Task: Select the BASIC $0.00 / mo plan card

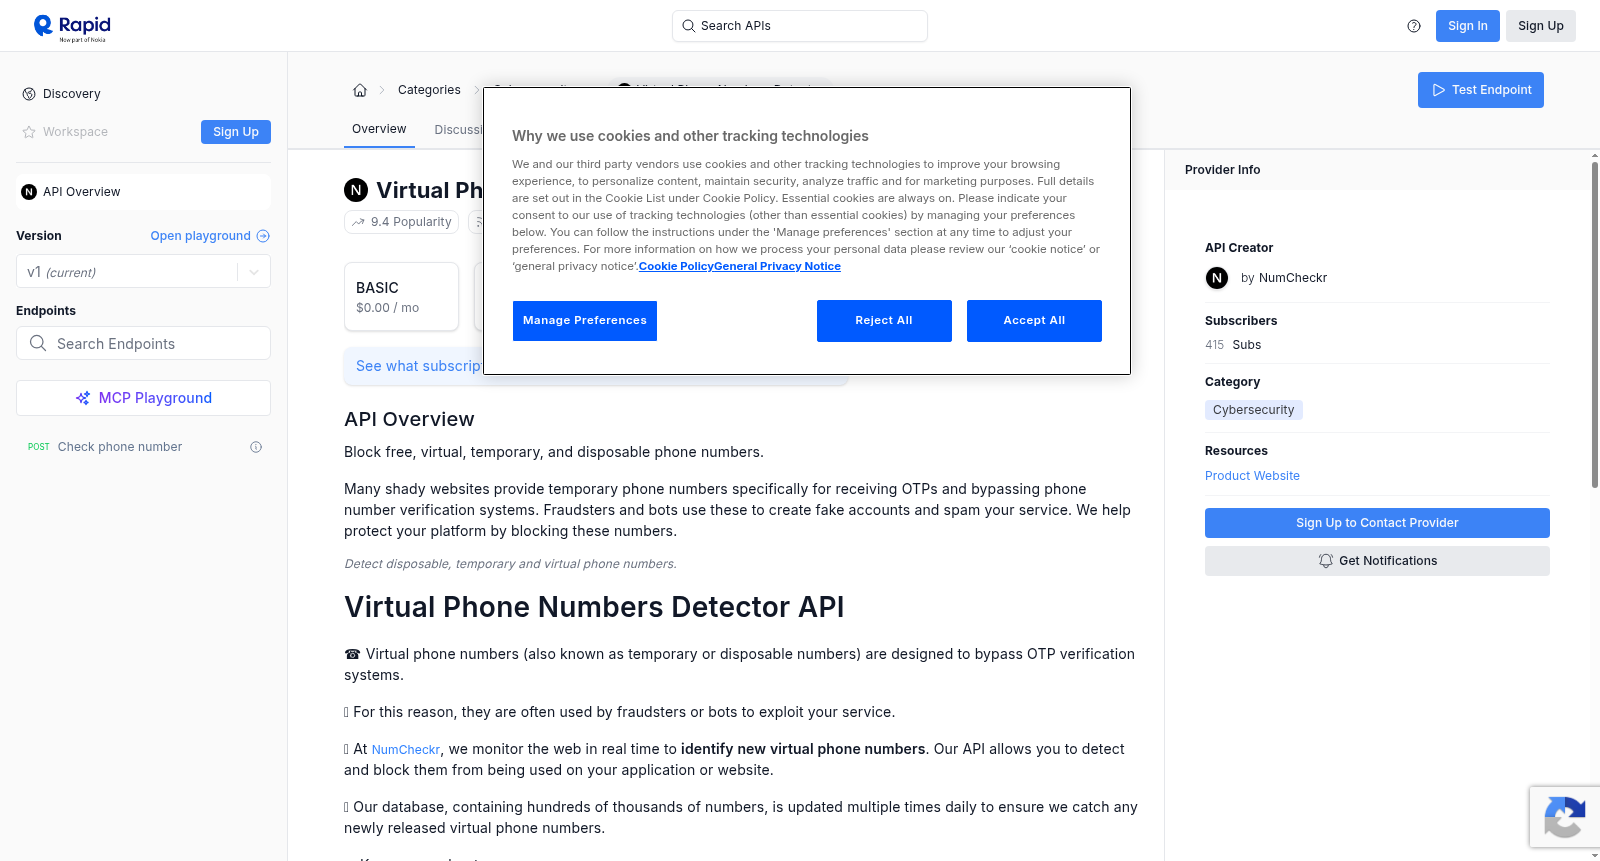Action: coord(402,297)
